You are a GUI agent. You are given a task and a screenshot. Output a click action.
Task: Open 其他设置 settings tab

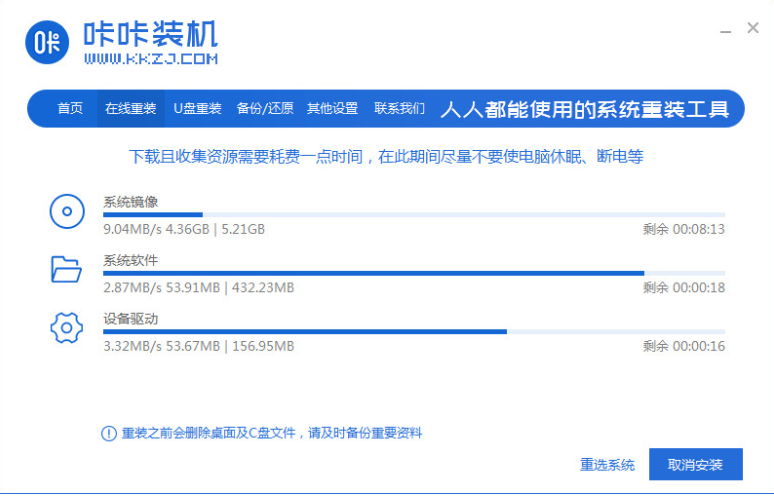(x=332, y=108)
